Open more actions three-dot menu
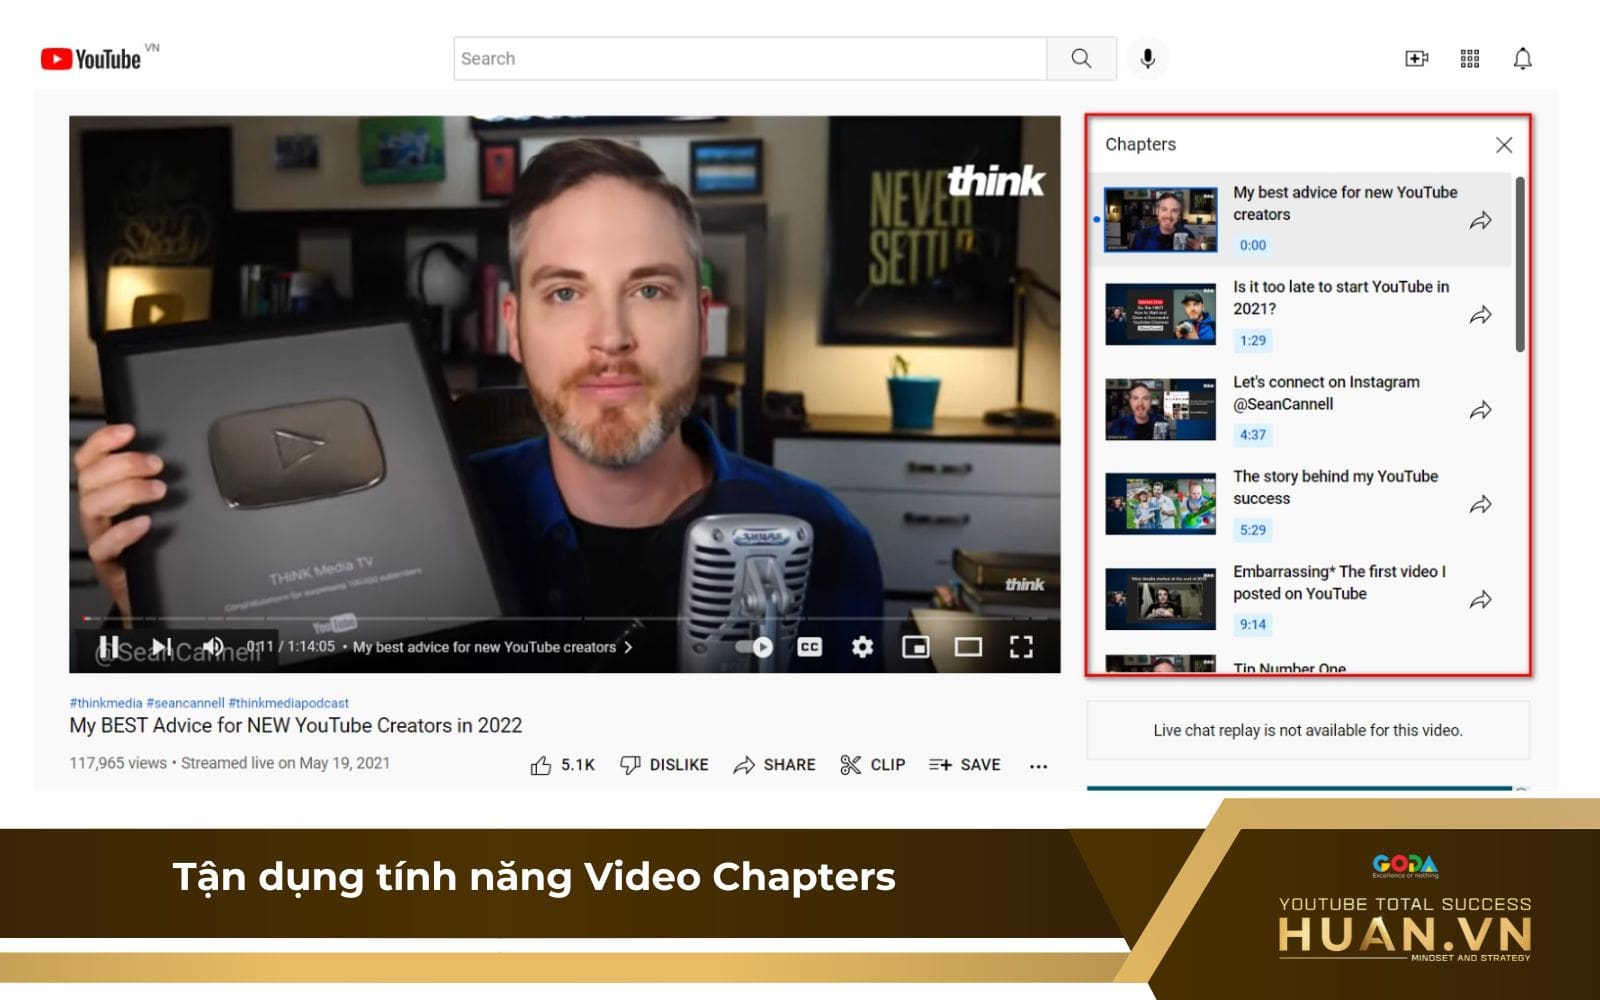 (1038, 766)
